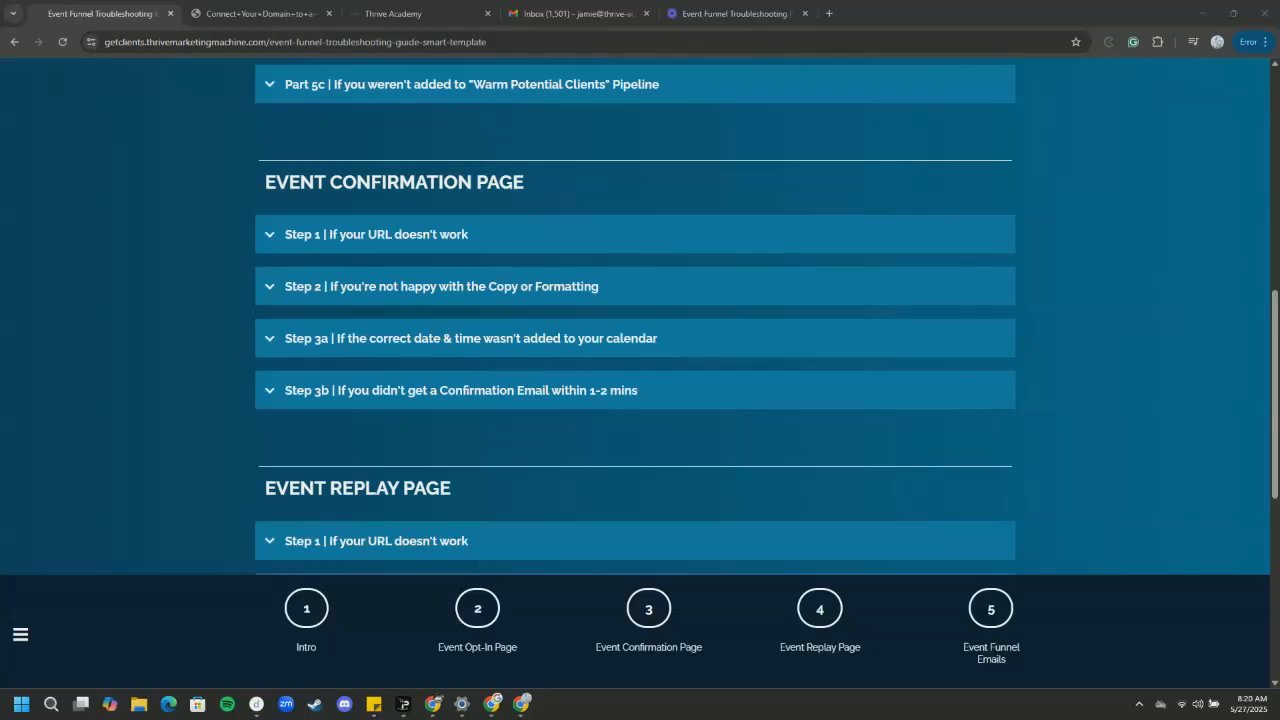Expand Step 2 about Copy or Formatting
The image size is (1280, 720).
coord(635,286)
